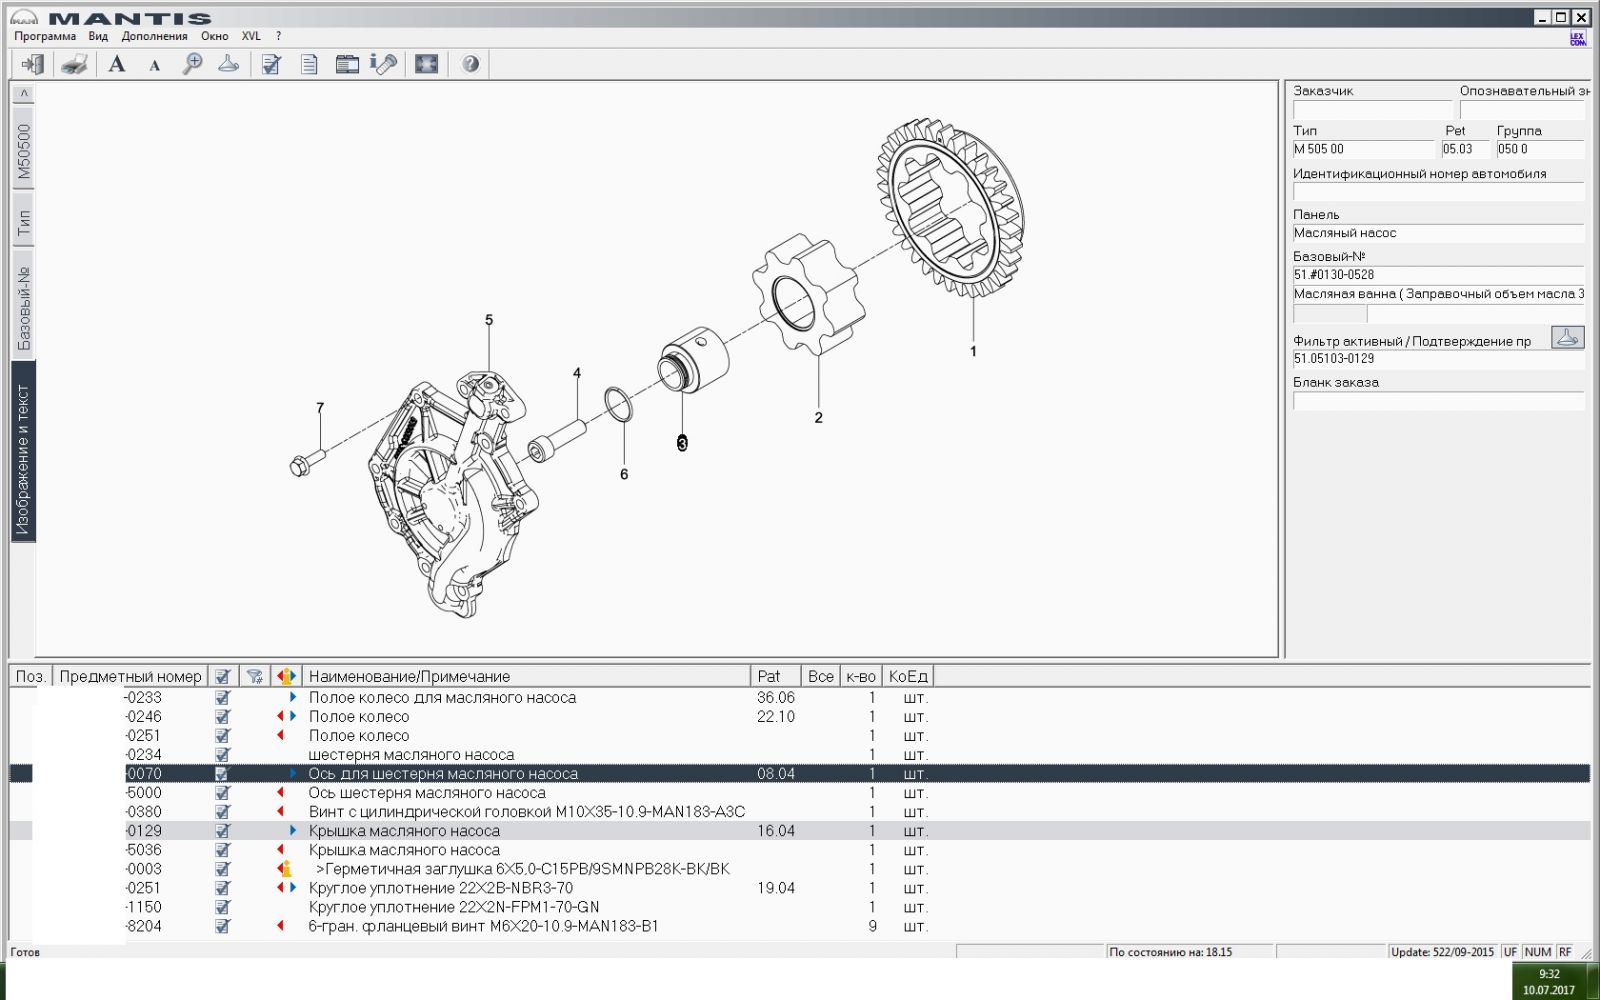Click the Все column header

(x=821, y=676)
